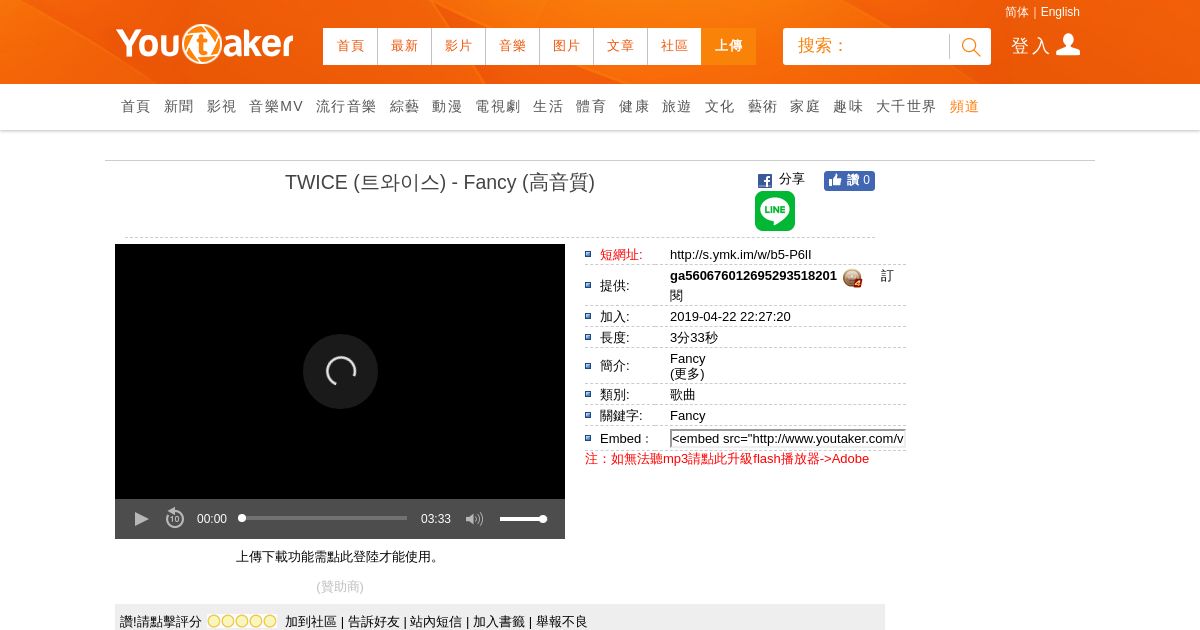This screenshot has height=630, width=1200.
Task: Open the 新聞 category
Action: [x=179, y=106]
